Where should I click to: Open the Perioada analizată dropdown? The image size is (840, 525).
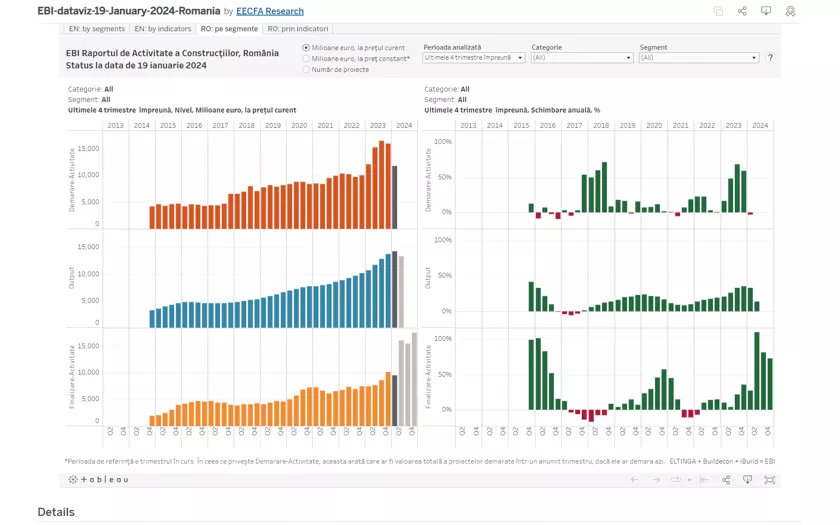click(x=474, y=57)
